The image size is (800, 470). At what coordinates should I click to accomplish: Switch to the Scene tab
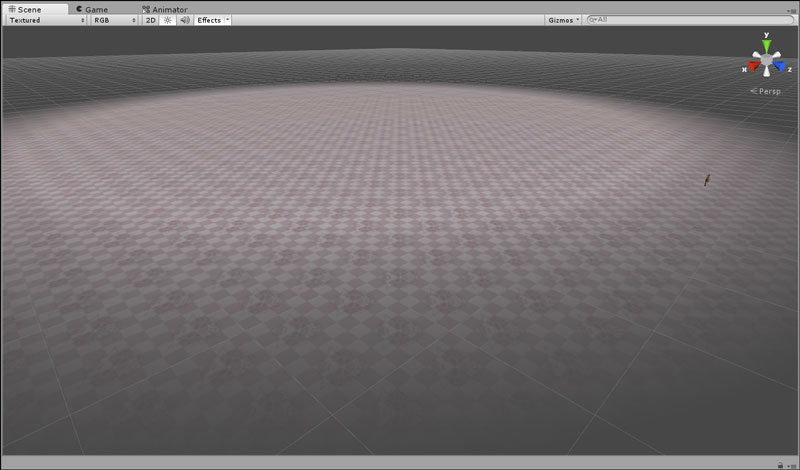point(35,9)
